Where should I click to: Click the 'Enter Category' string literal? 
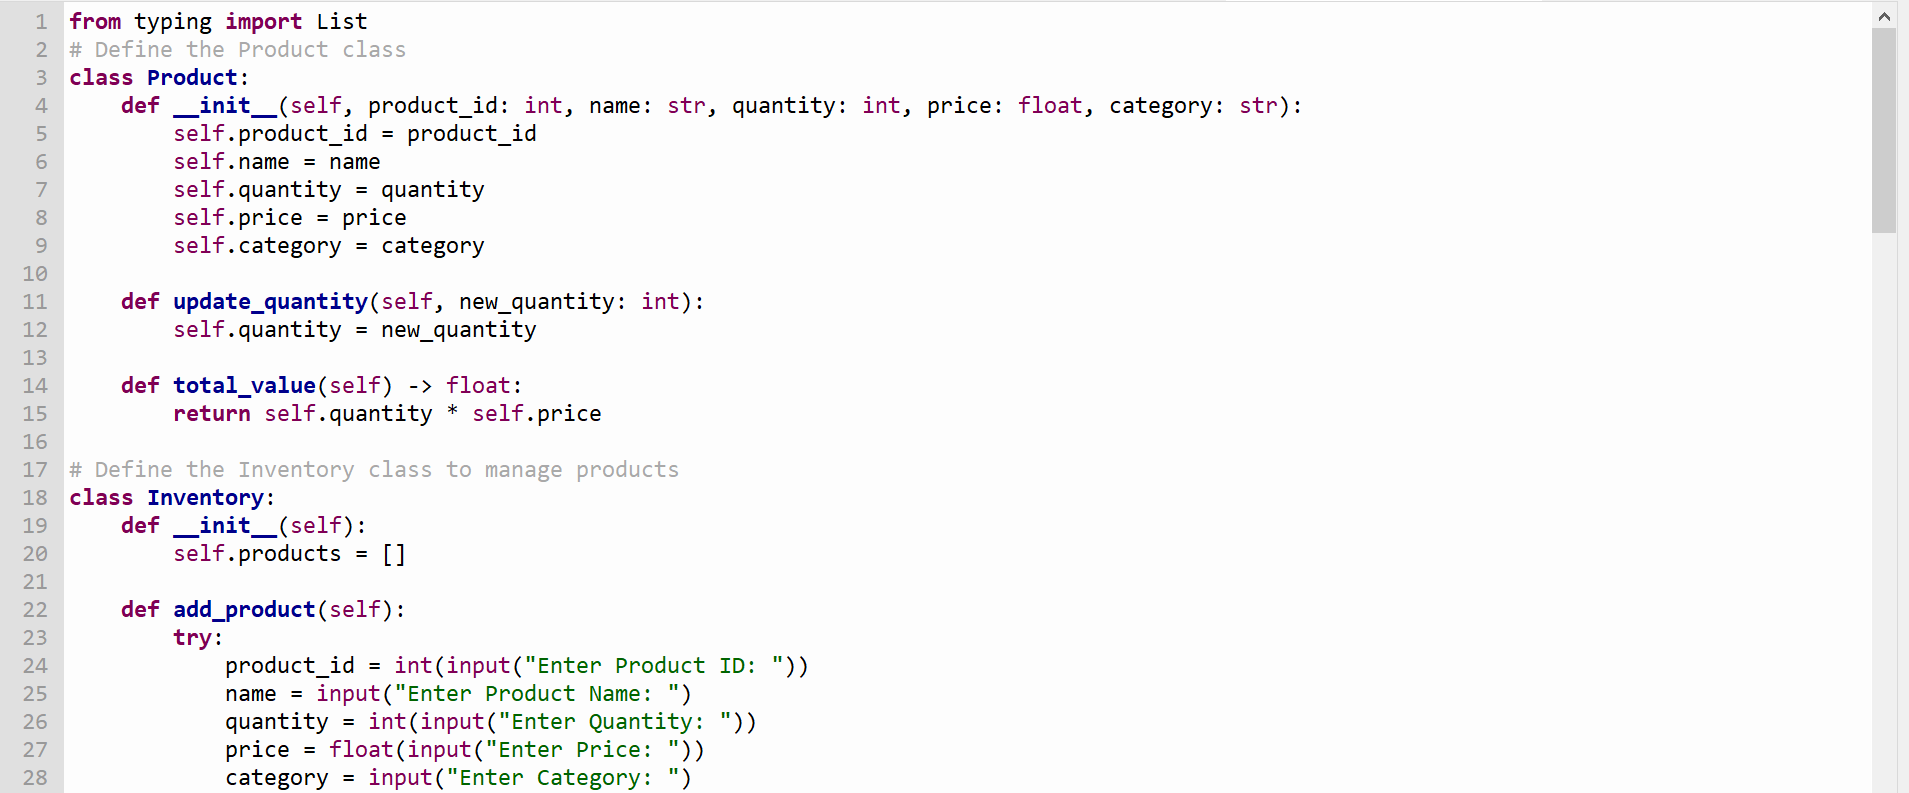point(563,778)
